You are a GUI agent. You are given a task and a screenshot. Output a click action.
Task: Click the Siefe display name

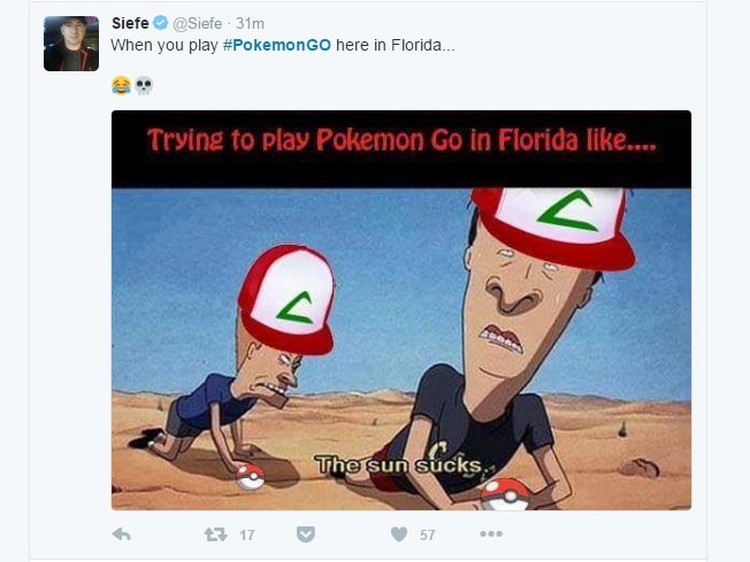(x=130, y=23)
